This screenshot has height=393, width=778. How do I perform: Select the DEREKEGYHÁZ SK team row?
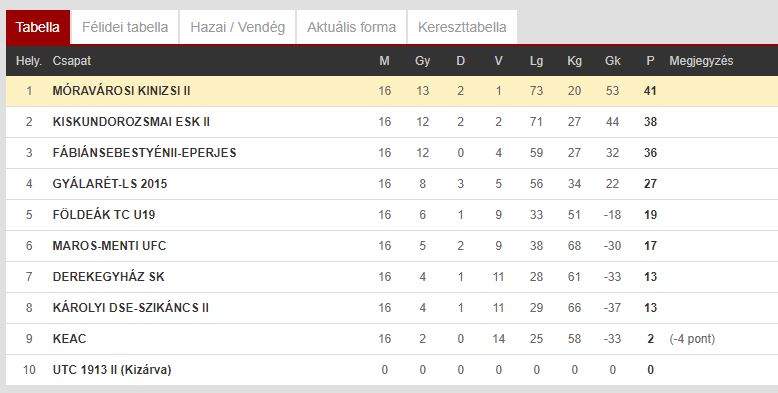392,277
